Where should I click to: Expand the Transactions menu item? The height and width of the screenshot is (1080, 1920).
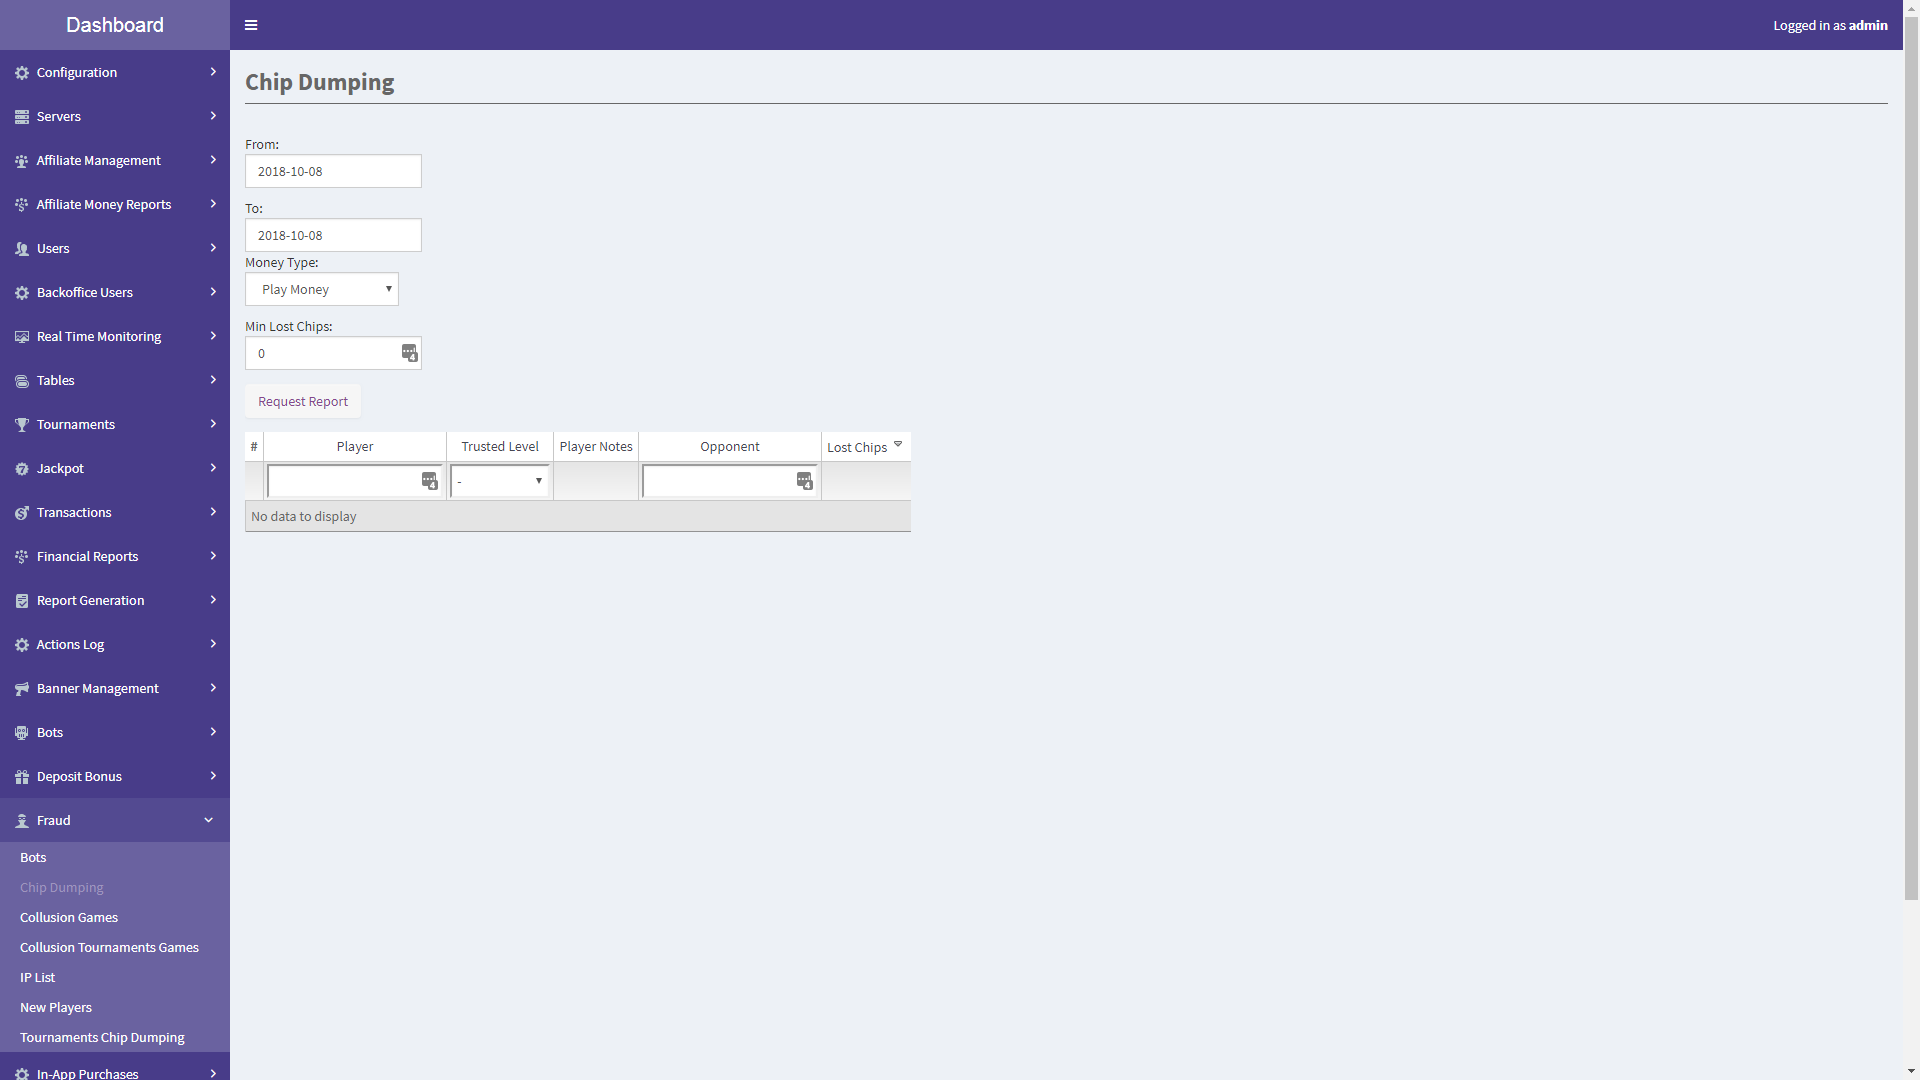point(115,512)
